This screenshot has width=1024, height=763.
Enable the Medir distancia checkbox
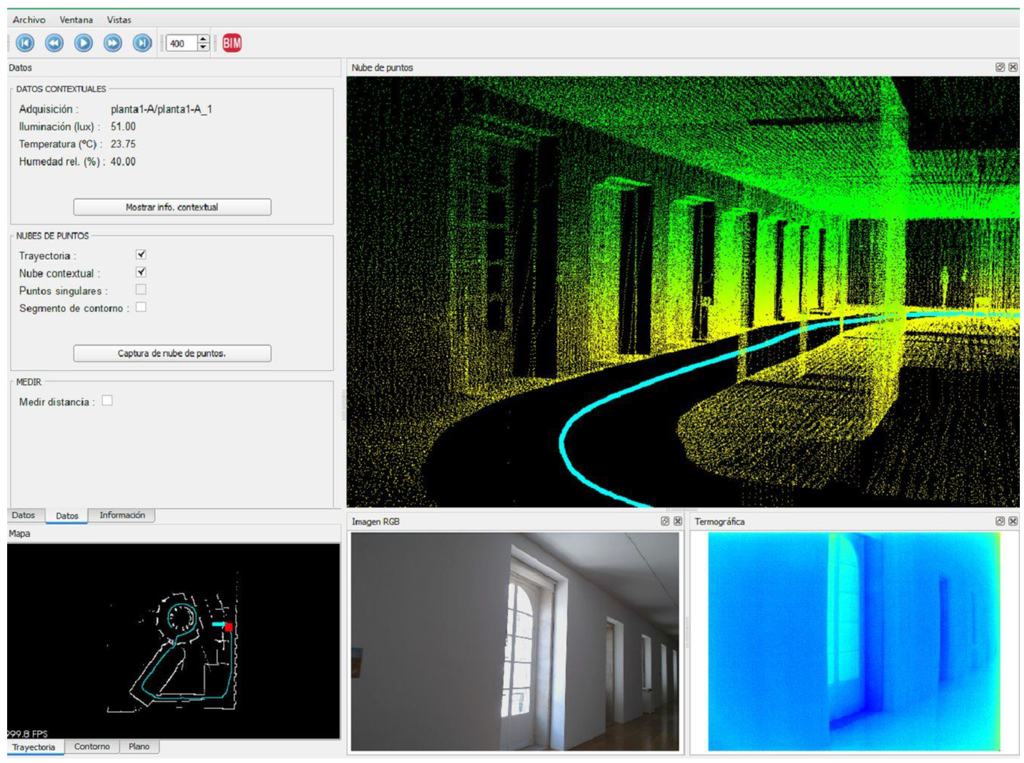[107, 401]
